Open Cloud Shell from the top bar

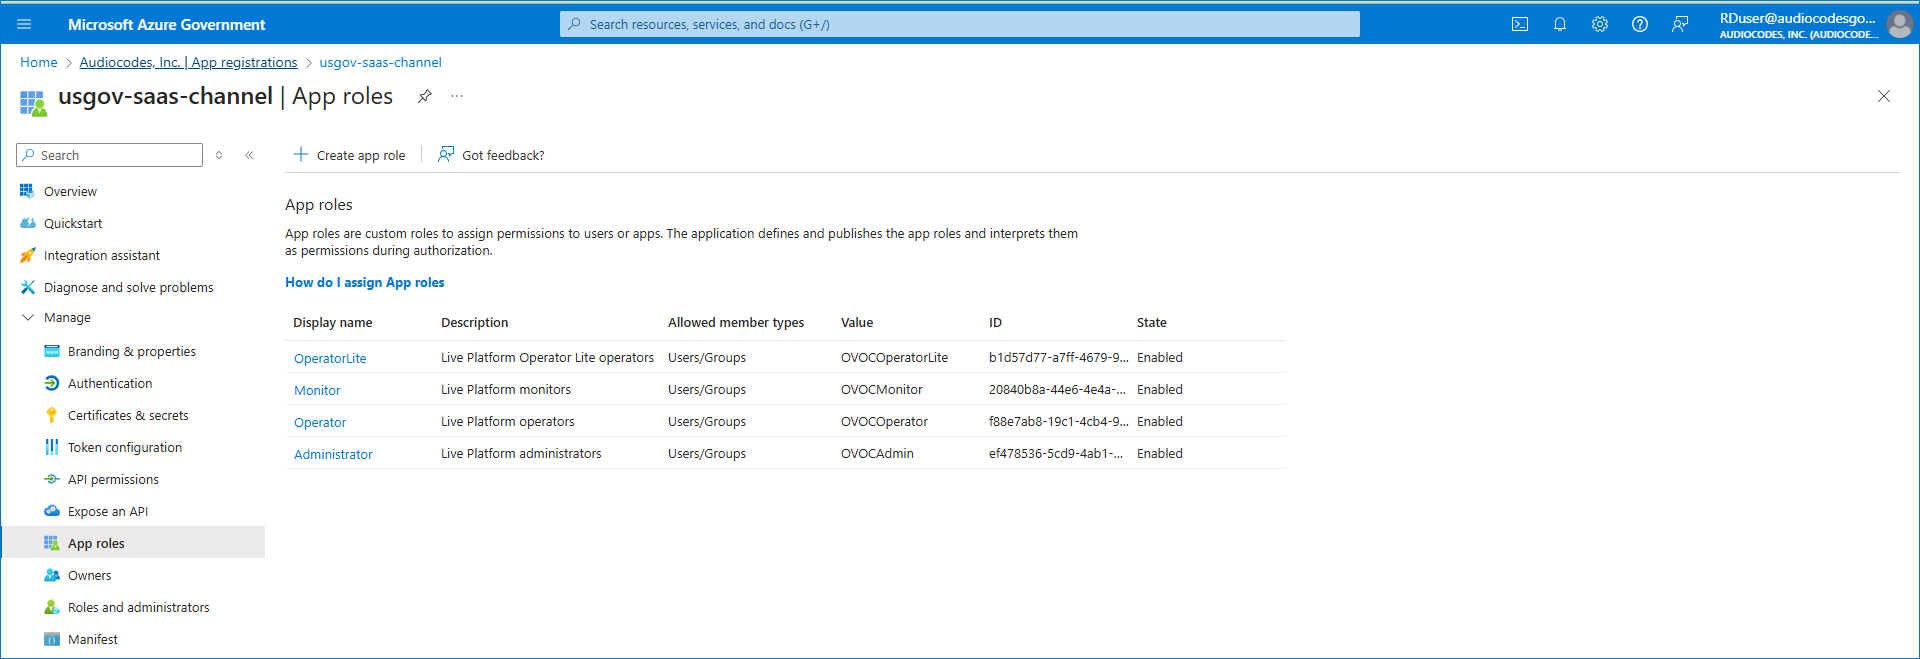point(1519,24)
